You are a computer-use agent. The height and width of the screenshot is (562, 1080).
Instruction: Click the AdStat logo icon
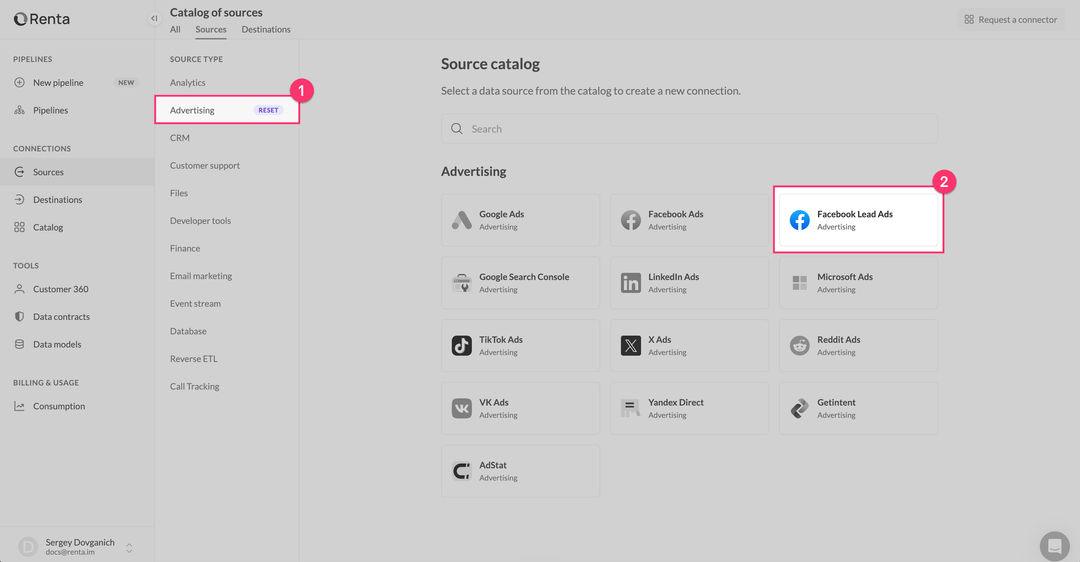point(461,471)
